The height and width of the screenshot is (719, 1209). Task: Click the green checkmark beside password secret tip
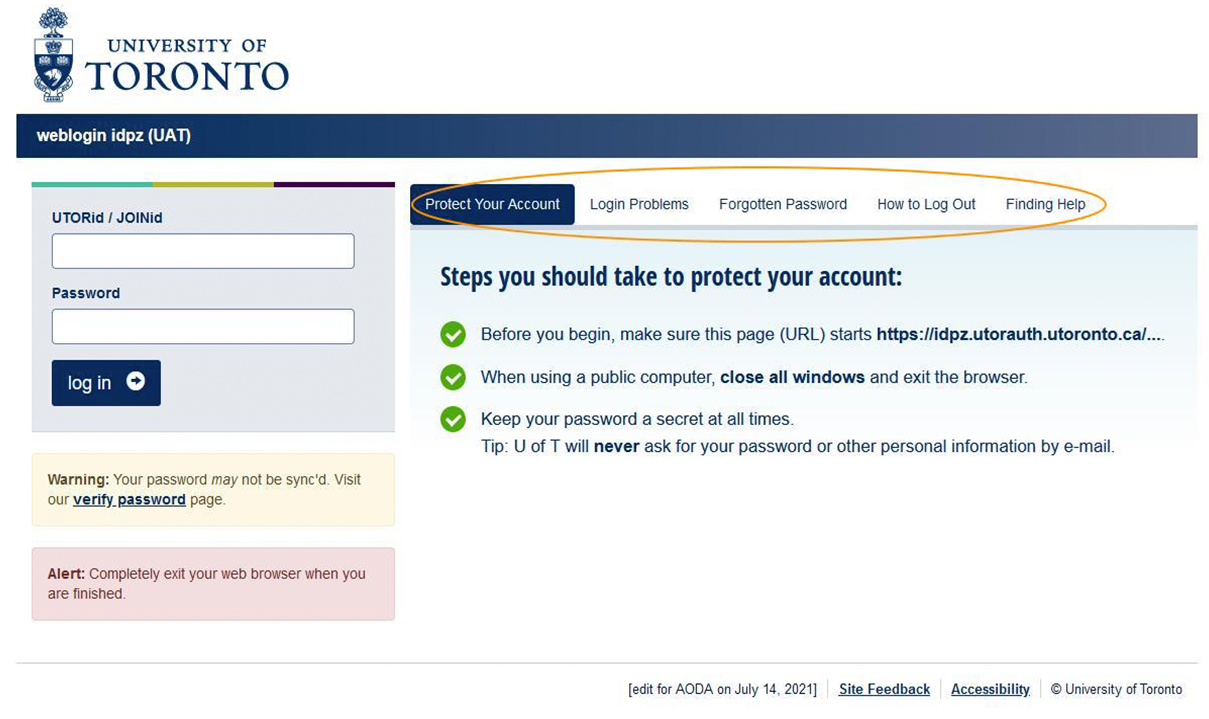[x=453, y=419]
